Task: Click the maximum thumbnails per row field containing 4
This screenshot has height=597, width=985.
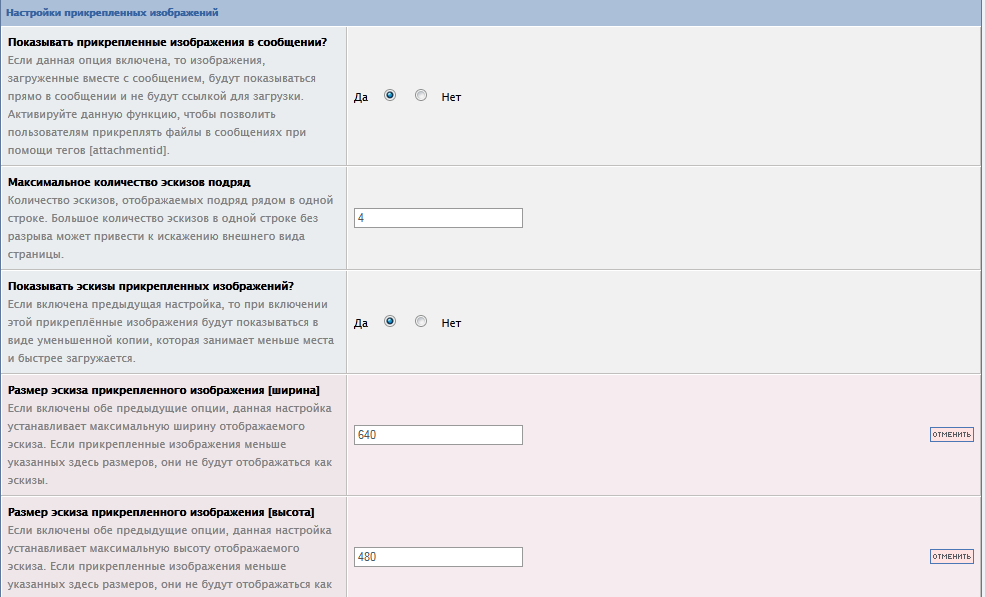Action: click(x=438, y=218)
